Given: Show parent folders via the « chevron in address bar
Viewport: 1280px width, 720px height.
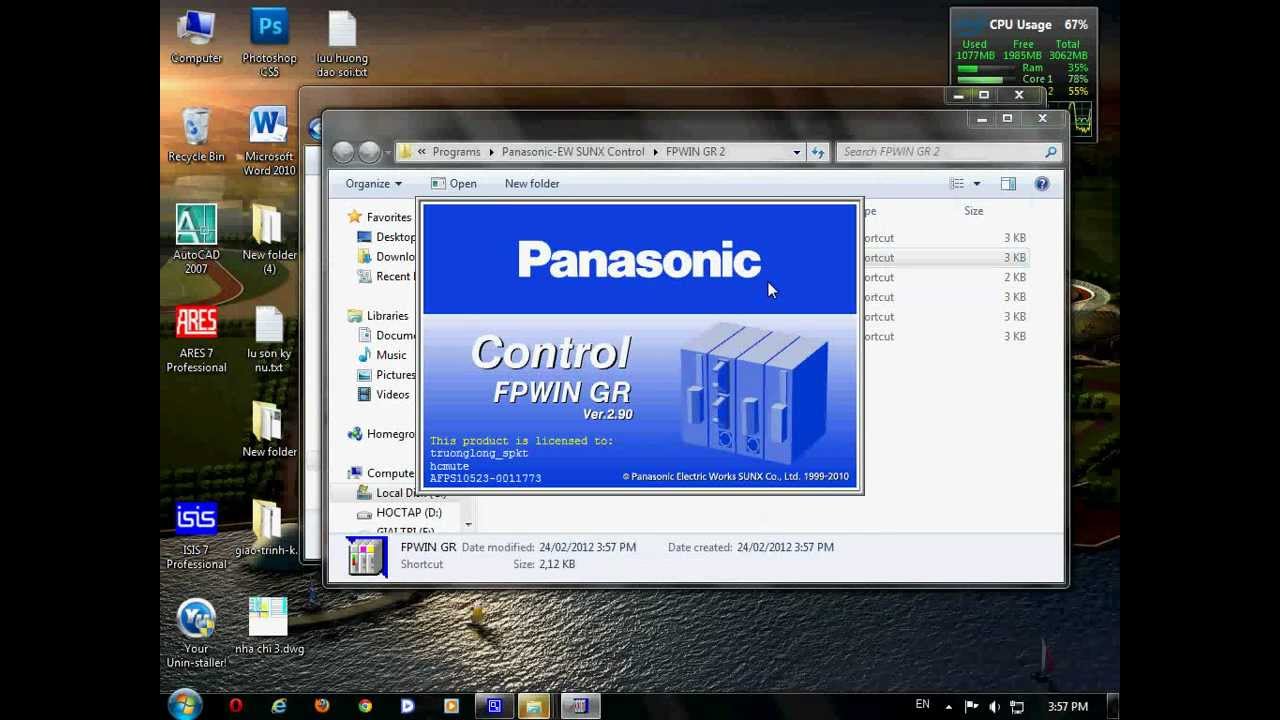Looking at the screenshot, I should 422,152.
